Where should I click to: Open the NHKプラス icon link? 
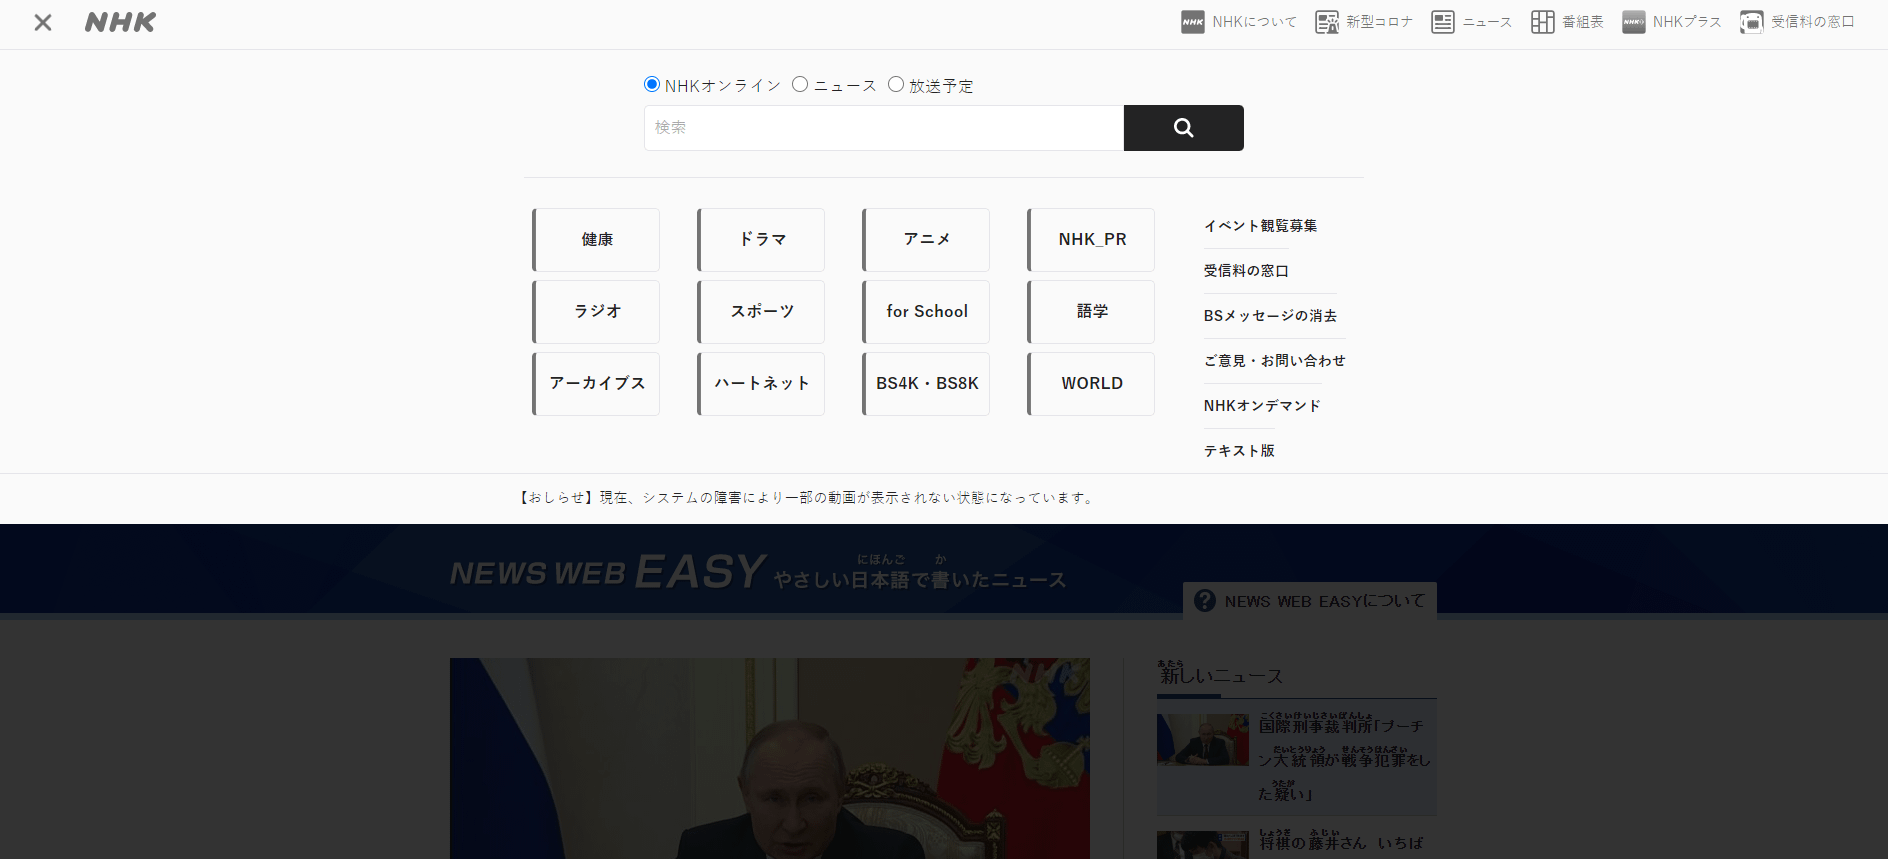(1634, 22)
